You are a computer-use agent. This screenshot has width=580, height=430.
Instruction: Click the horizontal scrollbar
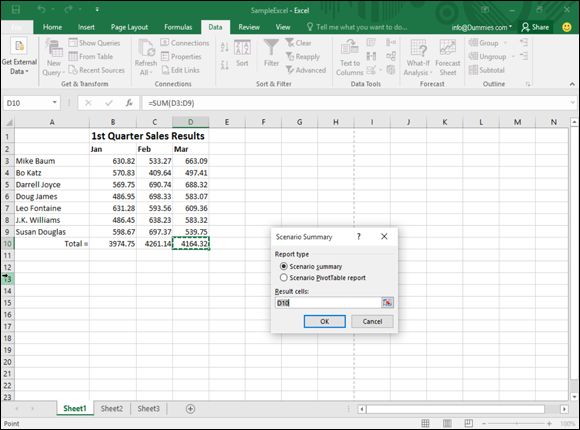[455, 409]
